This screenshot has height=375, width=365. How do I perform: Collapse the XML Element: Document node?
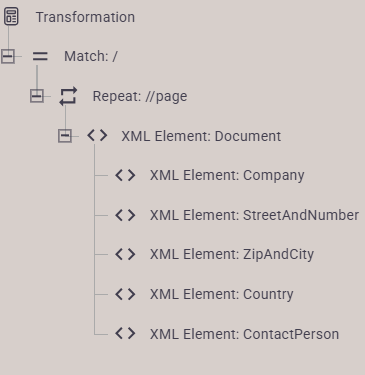click(x=65, y=136)
